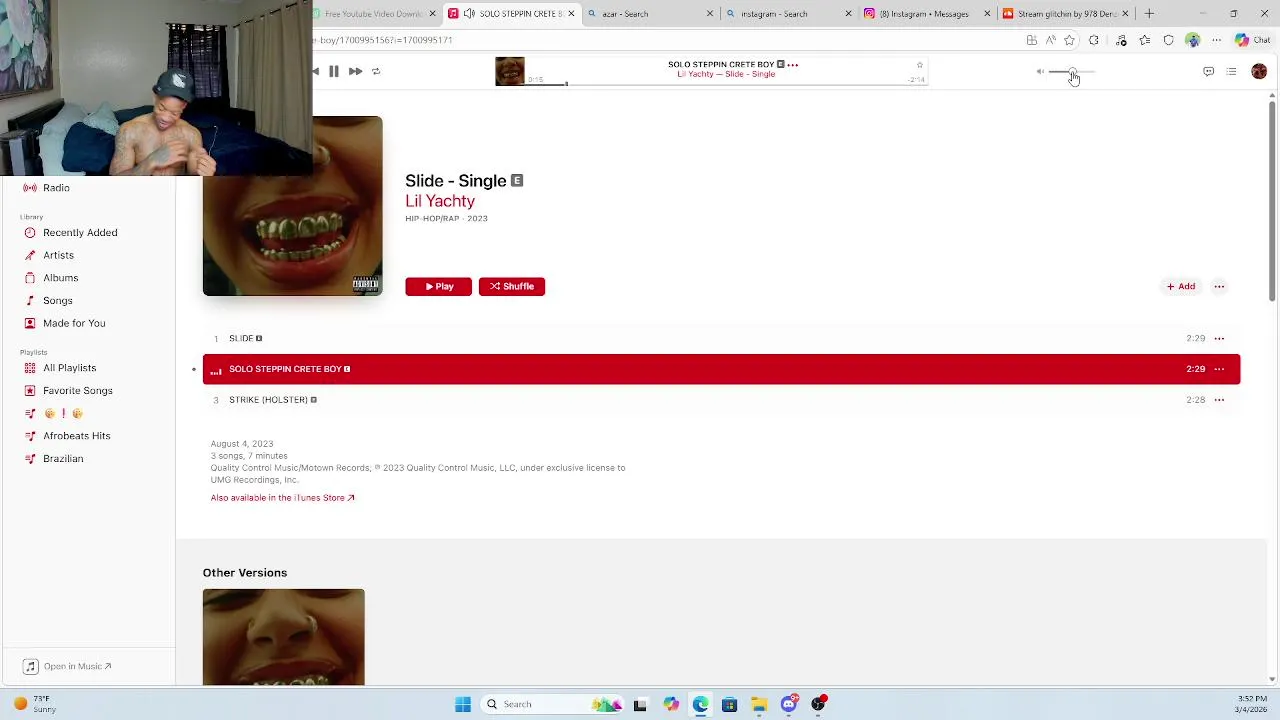Image resolution: width=1280 pixels, height=720 pixels.
Task: Close the azar - Search tab
Action: (710, 14)
